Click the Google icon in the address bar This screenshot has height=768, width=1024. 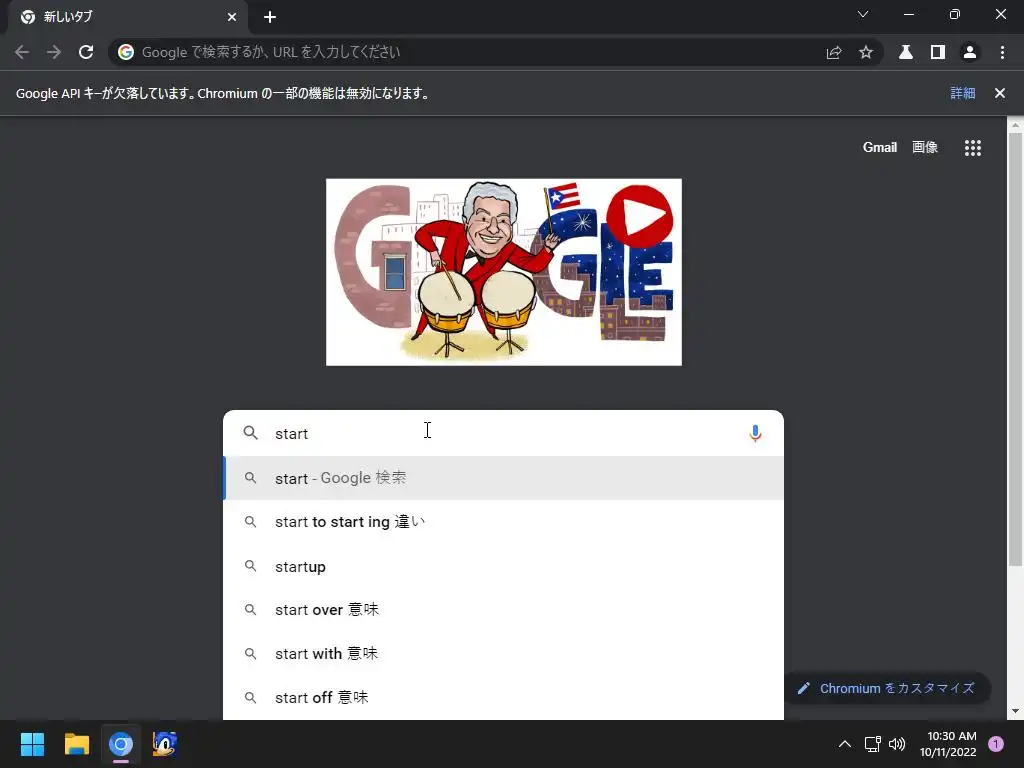(126, 52)
